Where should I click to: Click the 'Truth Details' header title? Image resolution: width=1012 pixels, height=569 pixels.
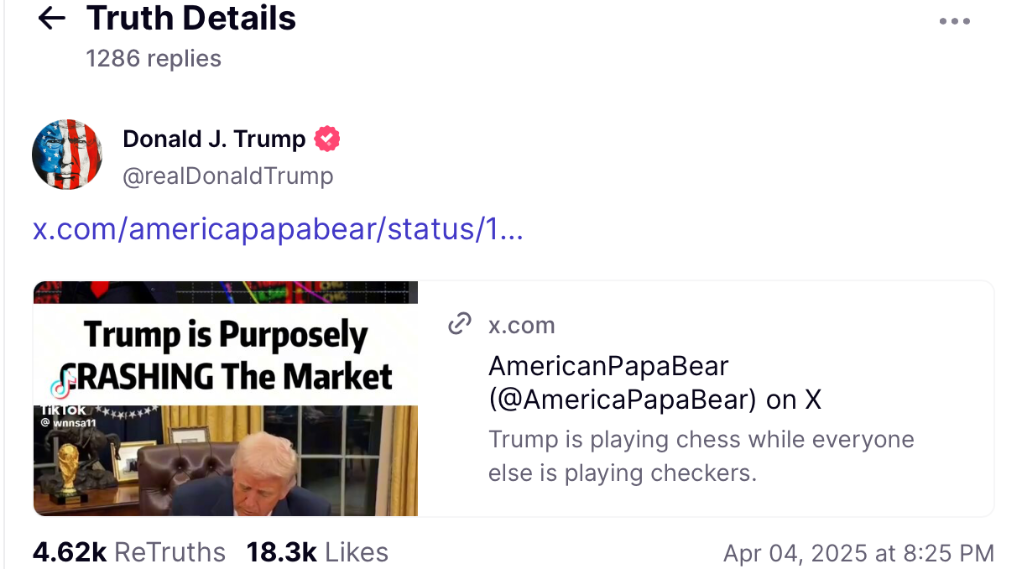(x=191, y=18)
